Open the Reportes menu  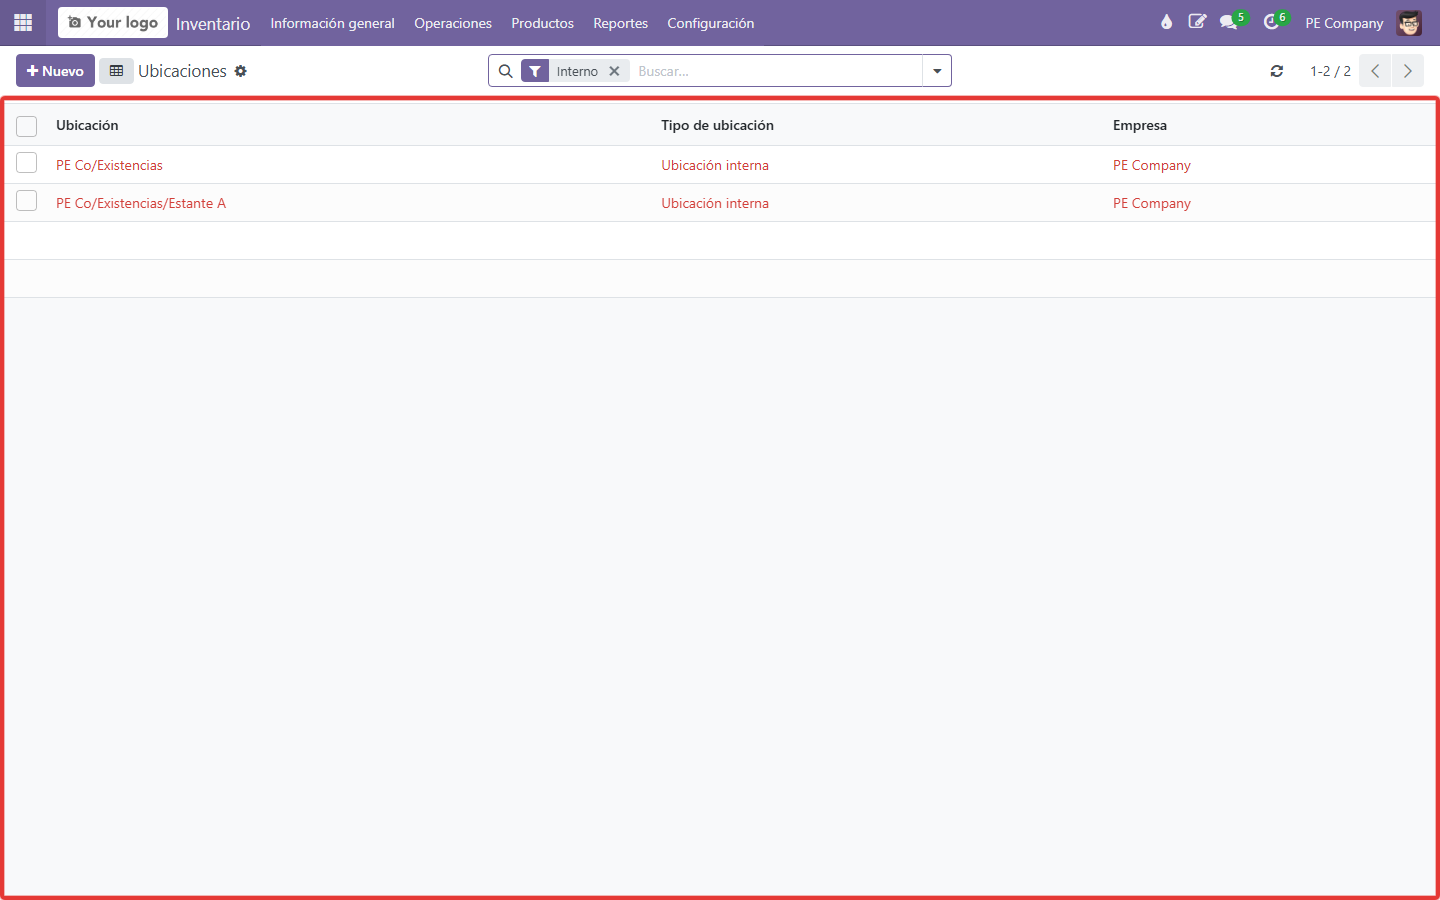point(620,23)
